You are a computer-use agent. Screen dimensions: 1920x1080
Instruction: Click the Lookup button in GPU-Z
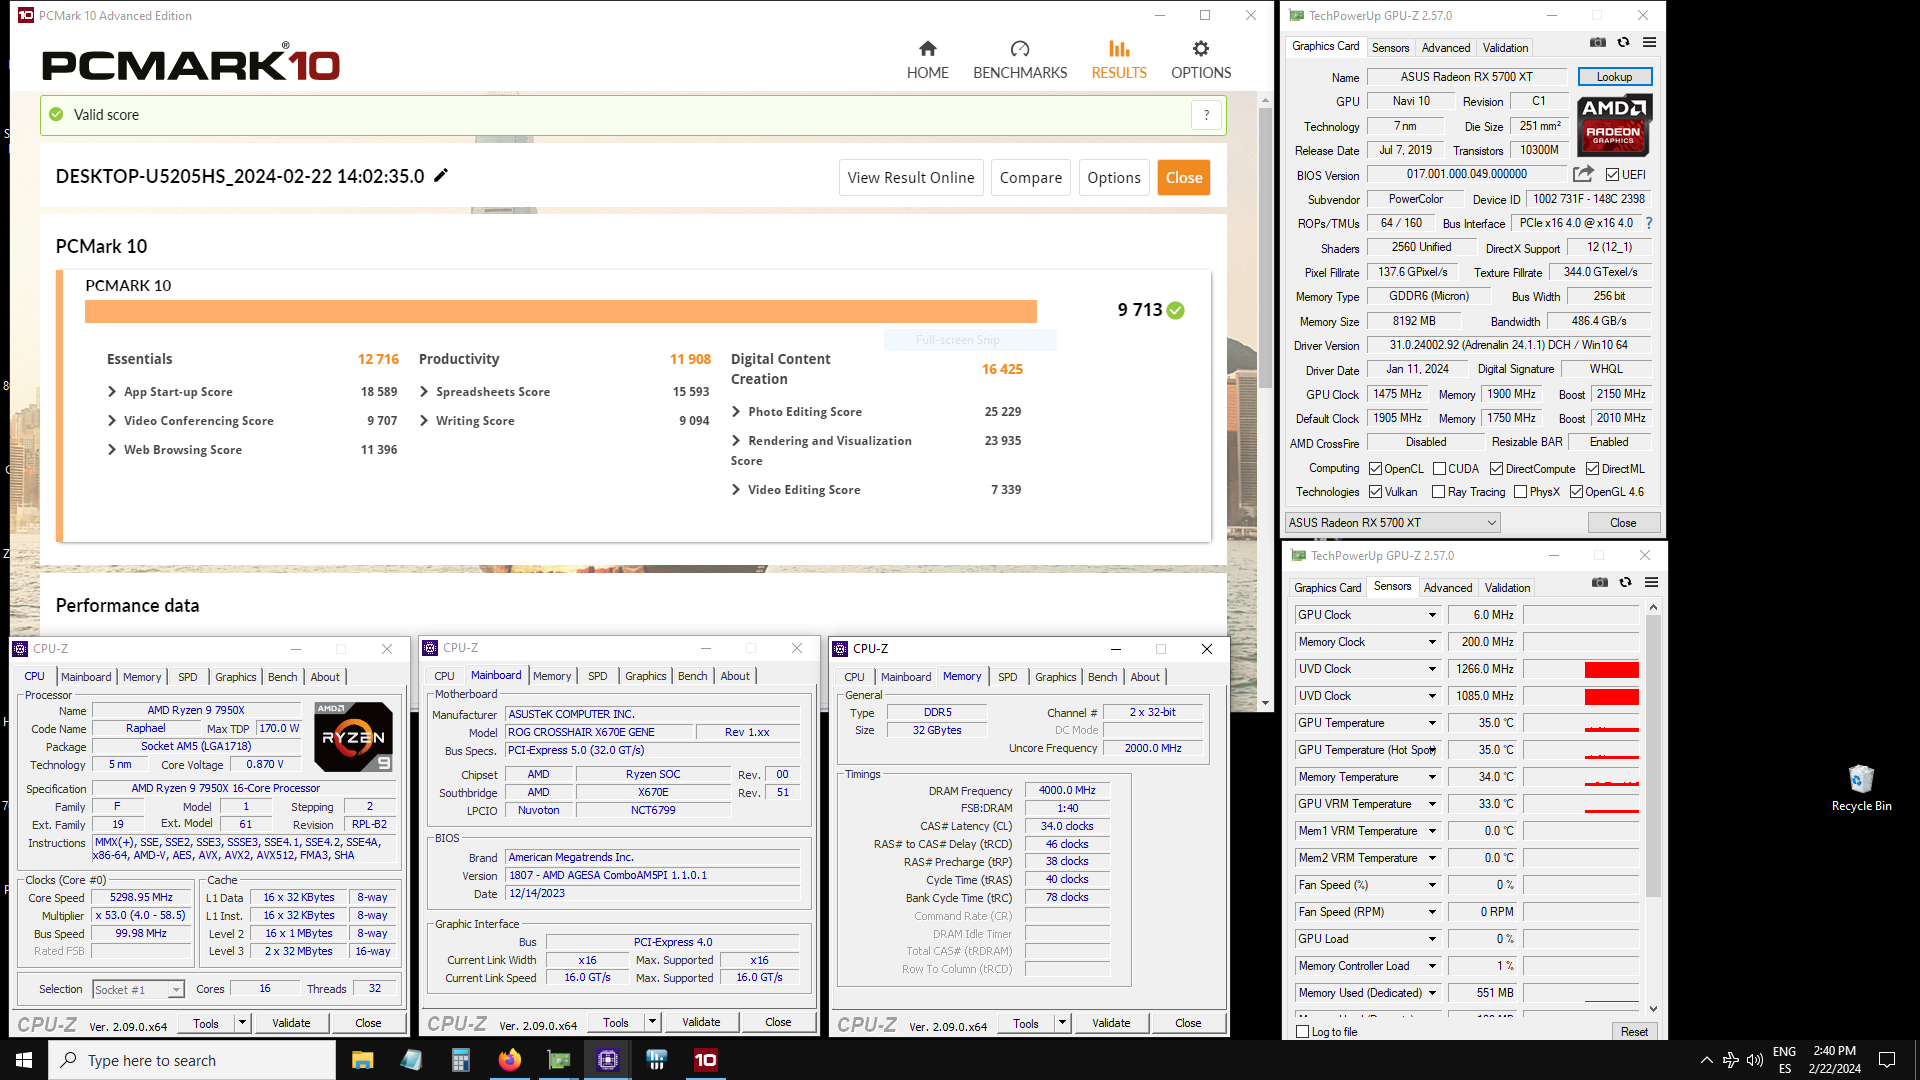pyautogui.click(x=1614, y=77)
